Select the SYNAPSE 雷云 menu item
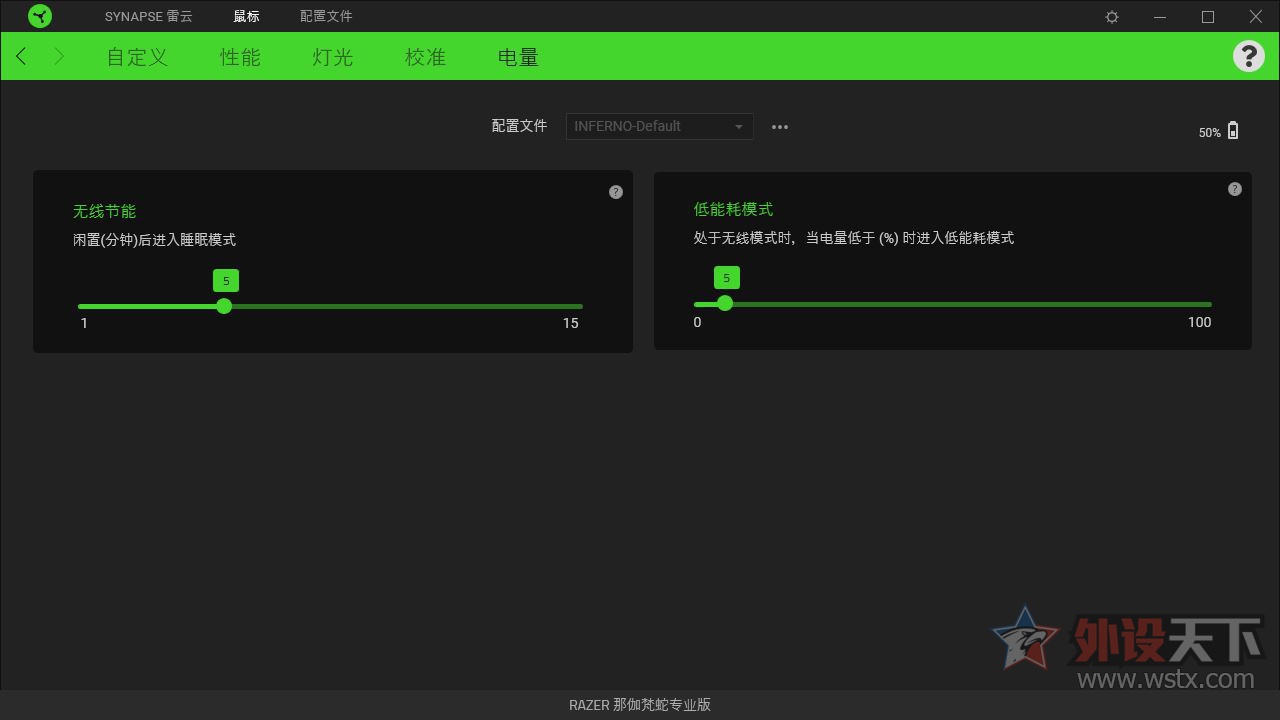This screenshot has width=1280, height=720. click(x=148, y=16)
